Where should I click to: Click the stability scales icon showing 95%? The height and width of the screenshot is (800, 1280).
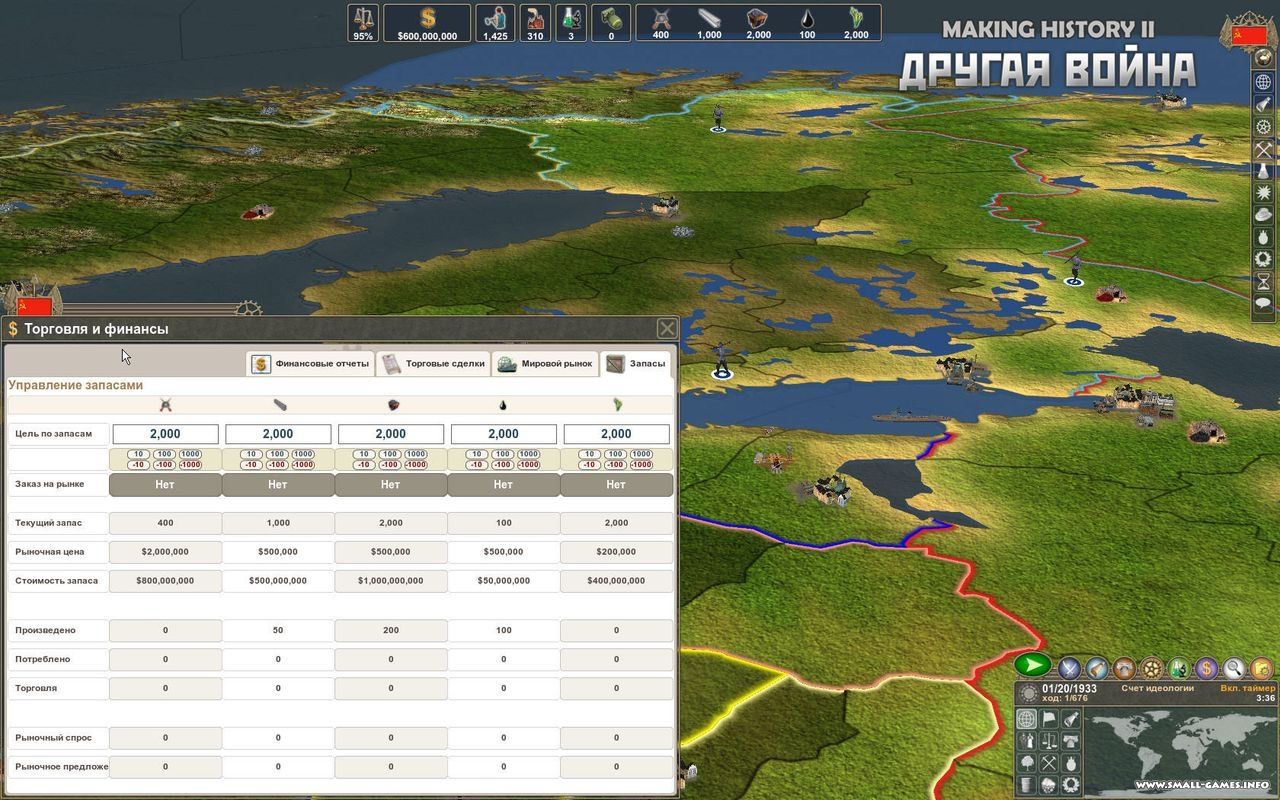pyautogui.click(x=363, y=17)
